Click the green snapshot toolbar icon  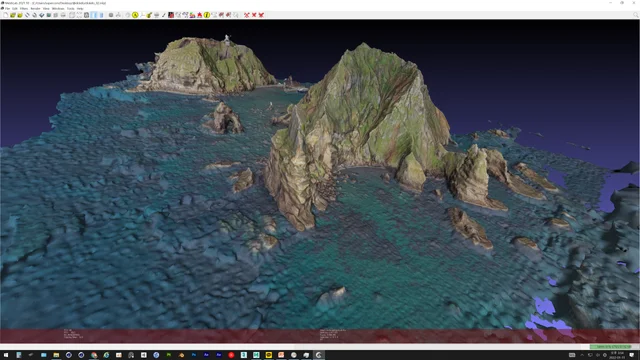[49, 15]
